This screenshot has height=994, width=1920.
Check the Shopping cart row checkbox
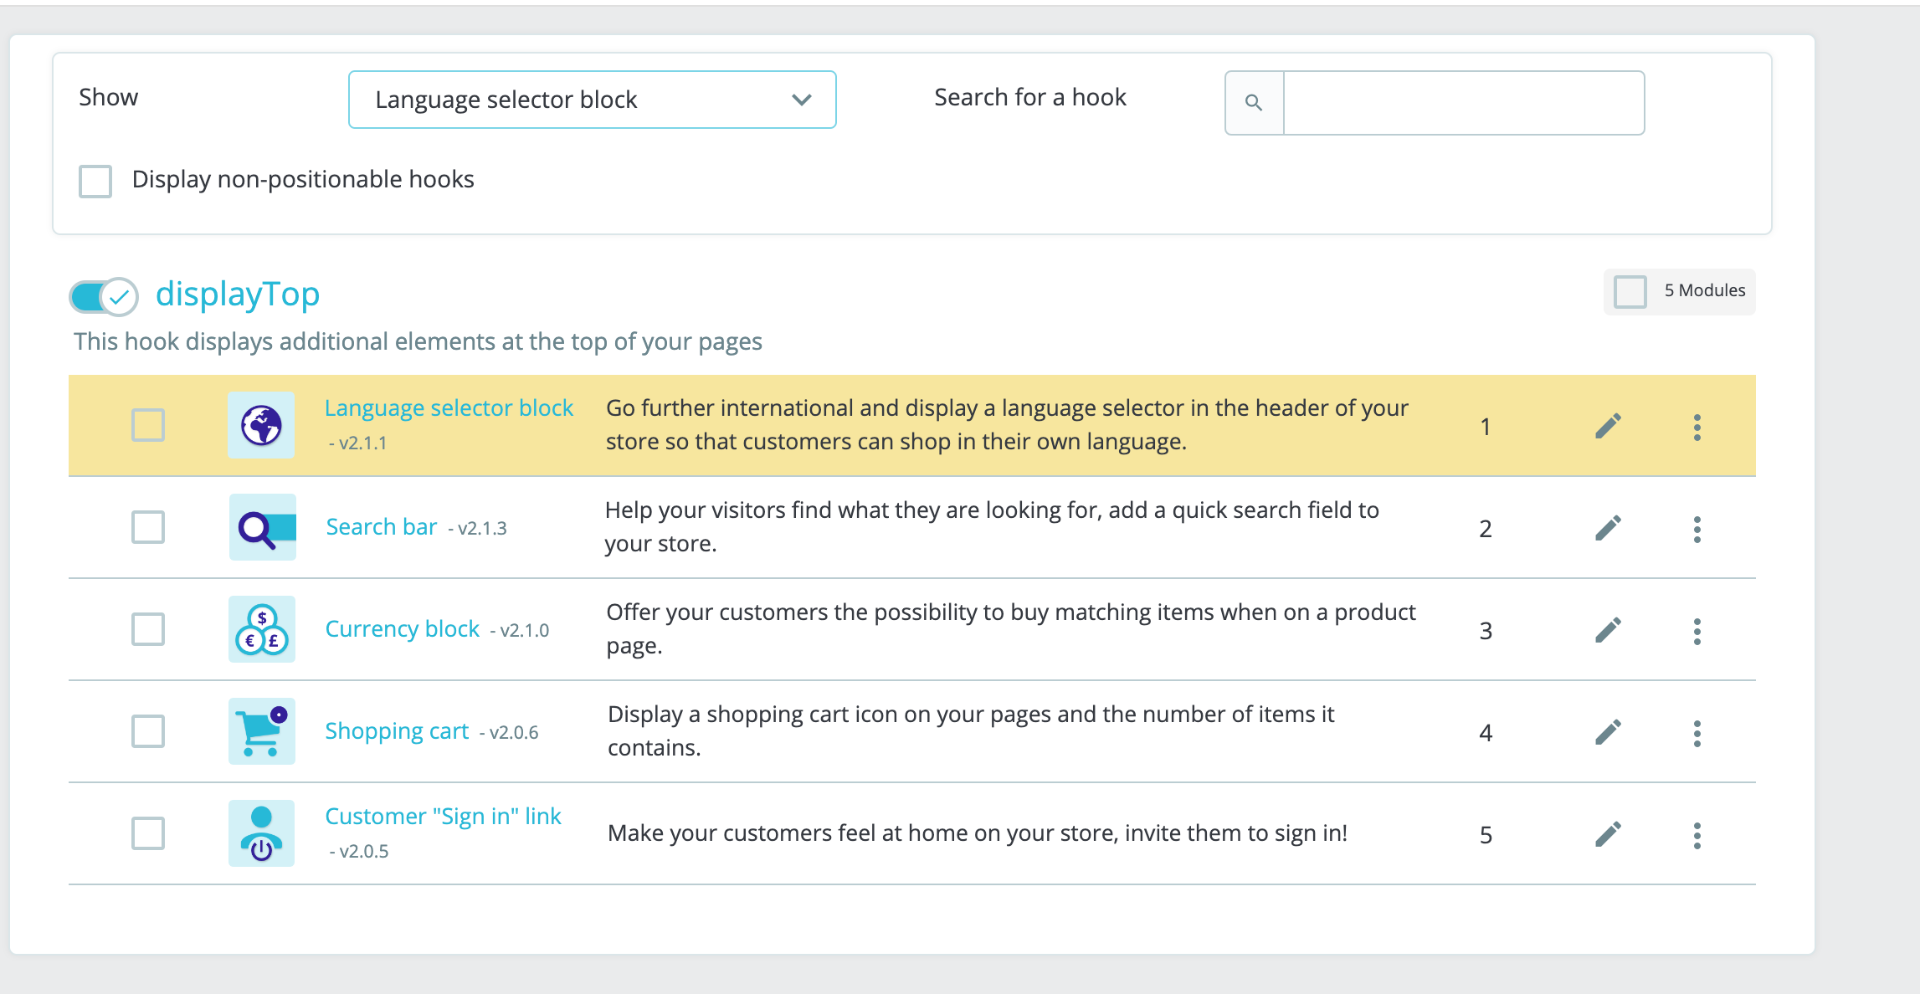tap(148, 731)
